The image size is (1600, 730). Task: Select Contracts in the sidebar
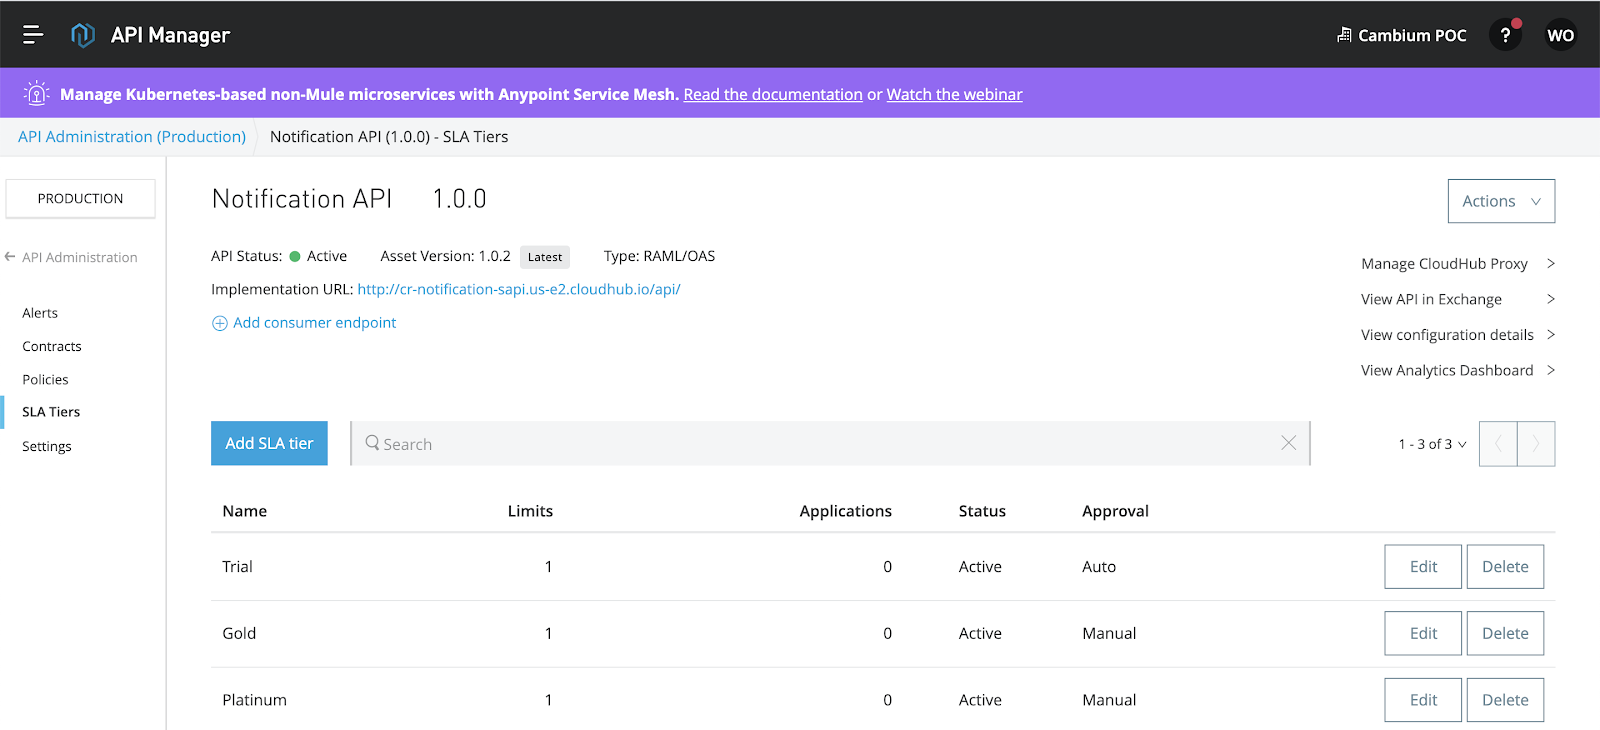pyautogui.click(x=52, y=346)
